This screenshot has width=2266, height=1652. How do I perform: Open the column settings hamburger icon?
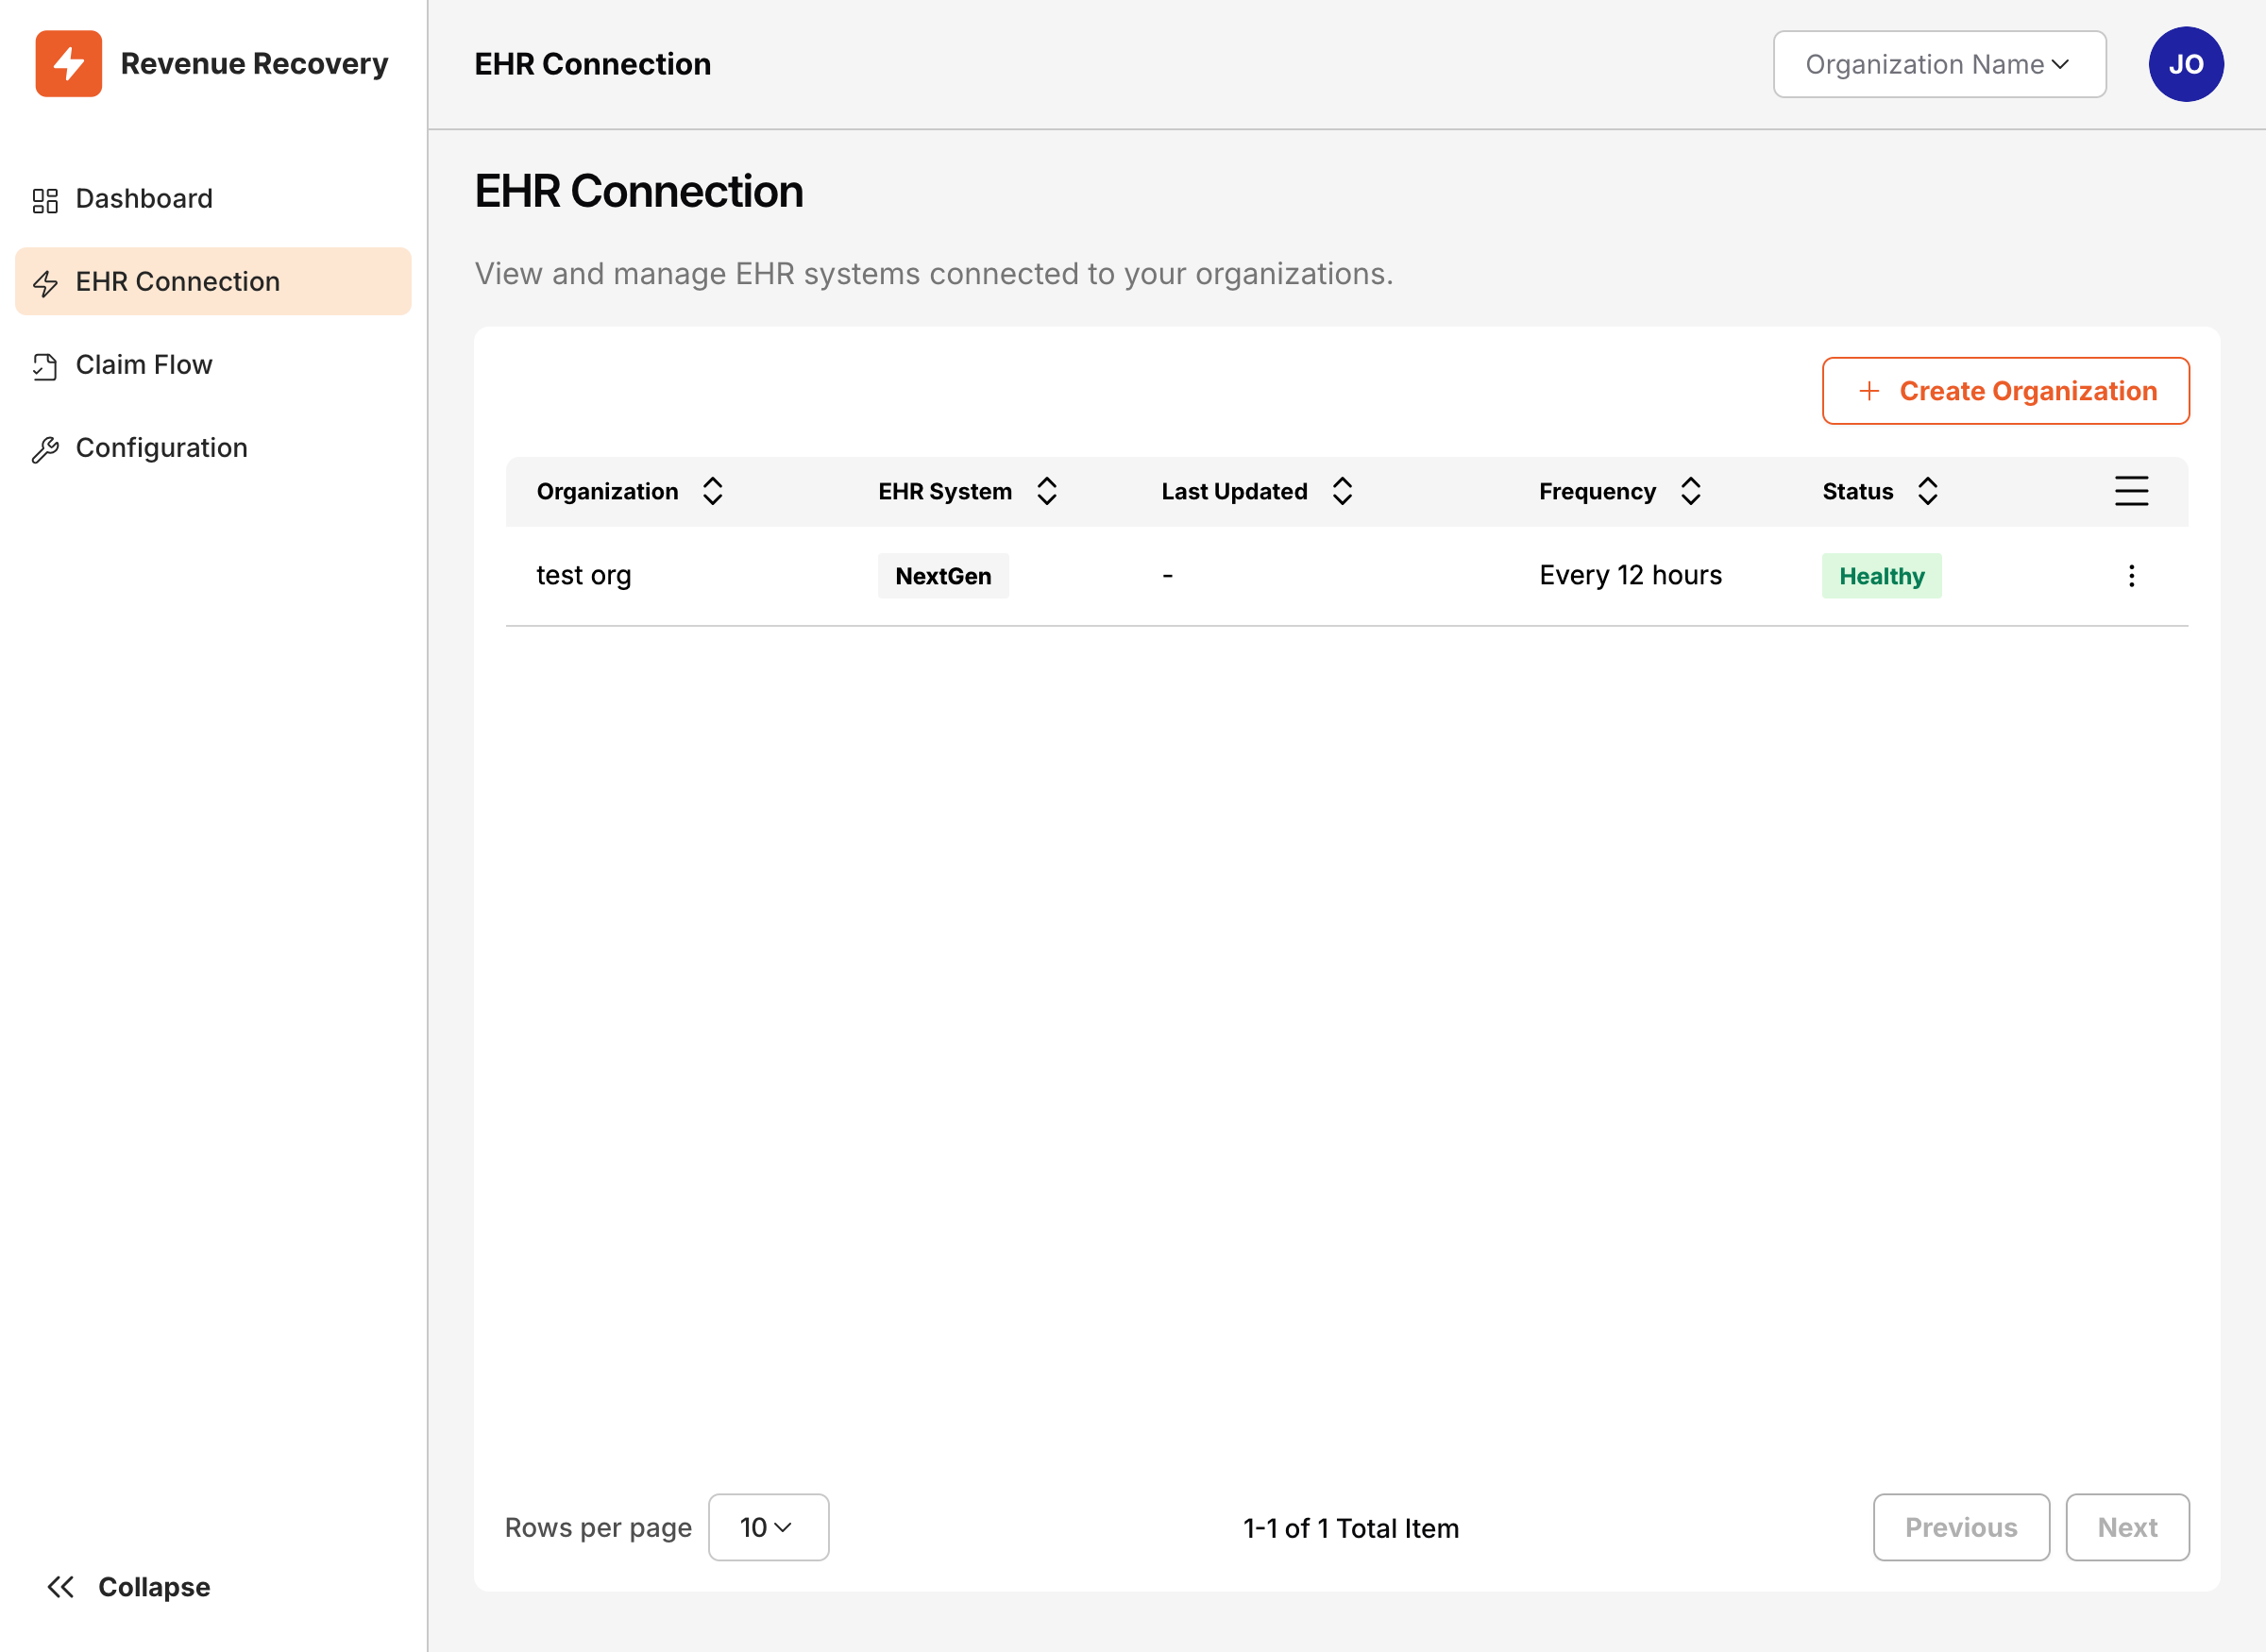[x=2131, y=491]
